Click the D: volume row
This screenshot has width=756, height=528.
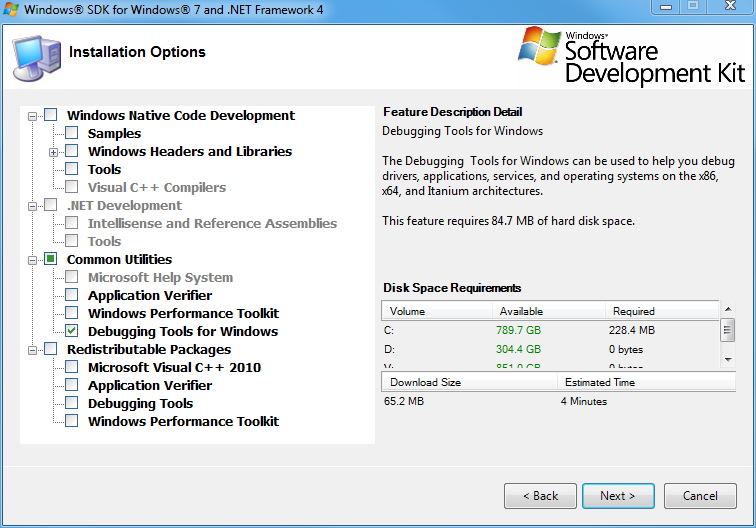(x=550, y=349)
